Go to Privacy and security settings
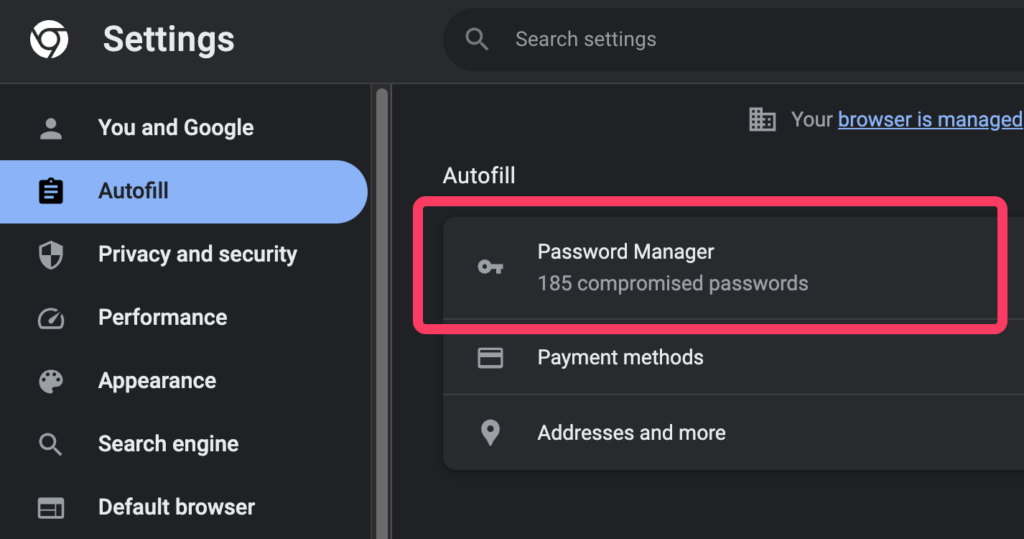 (x=197, y=254)
